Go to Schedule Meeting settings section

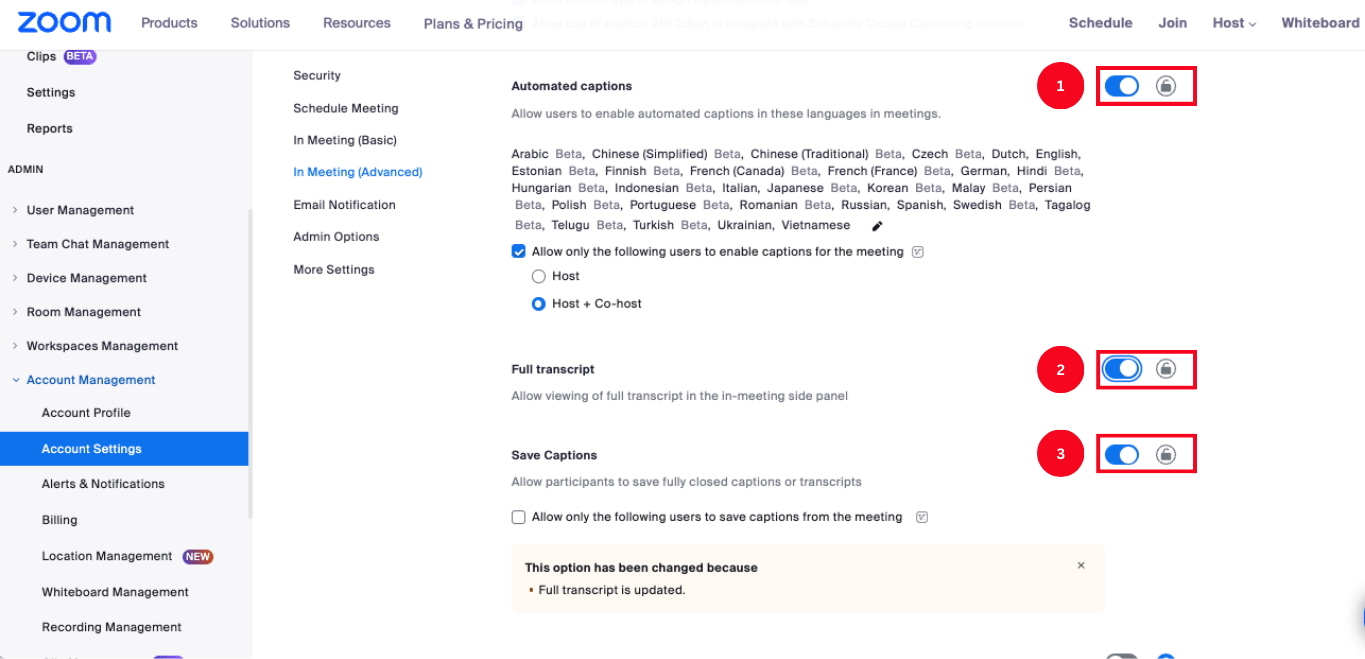pyautogui.click(x=346, y=108)
